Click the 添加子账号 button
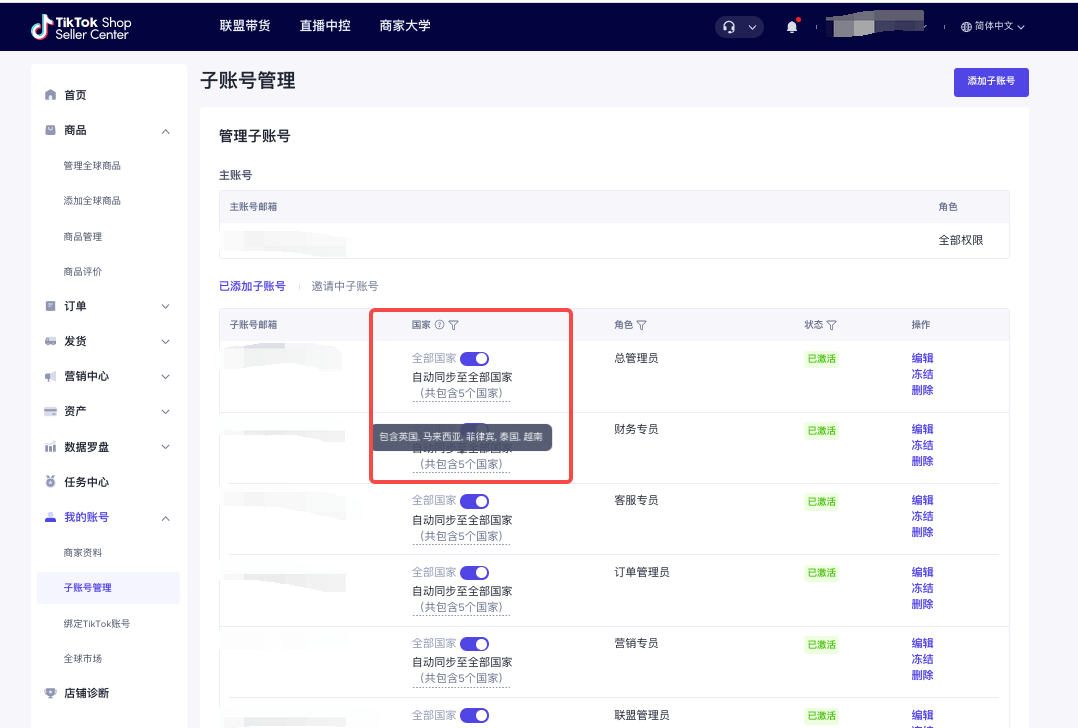The height and width of the screenshot is (728, 1078). (x=991, y=82)
